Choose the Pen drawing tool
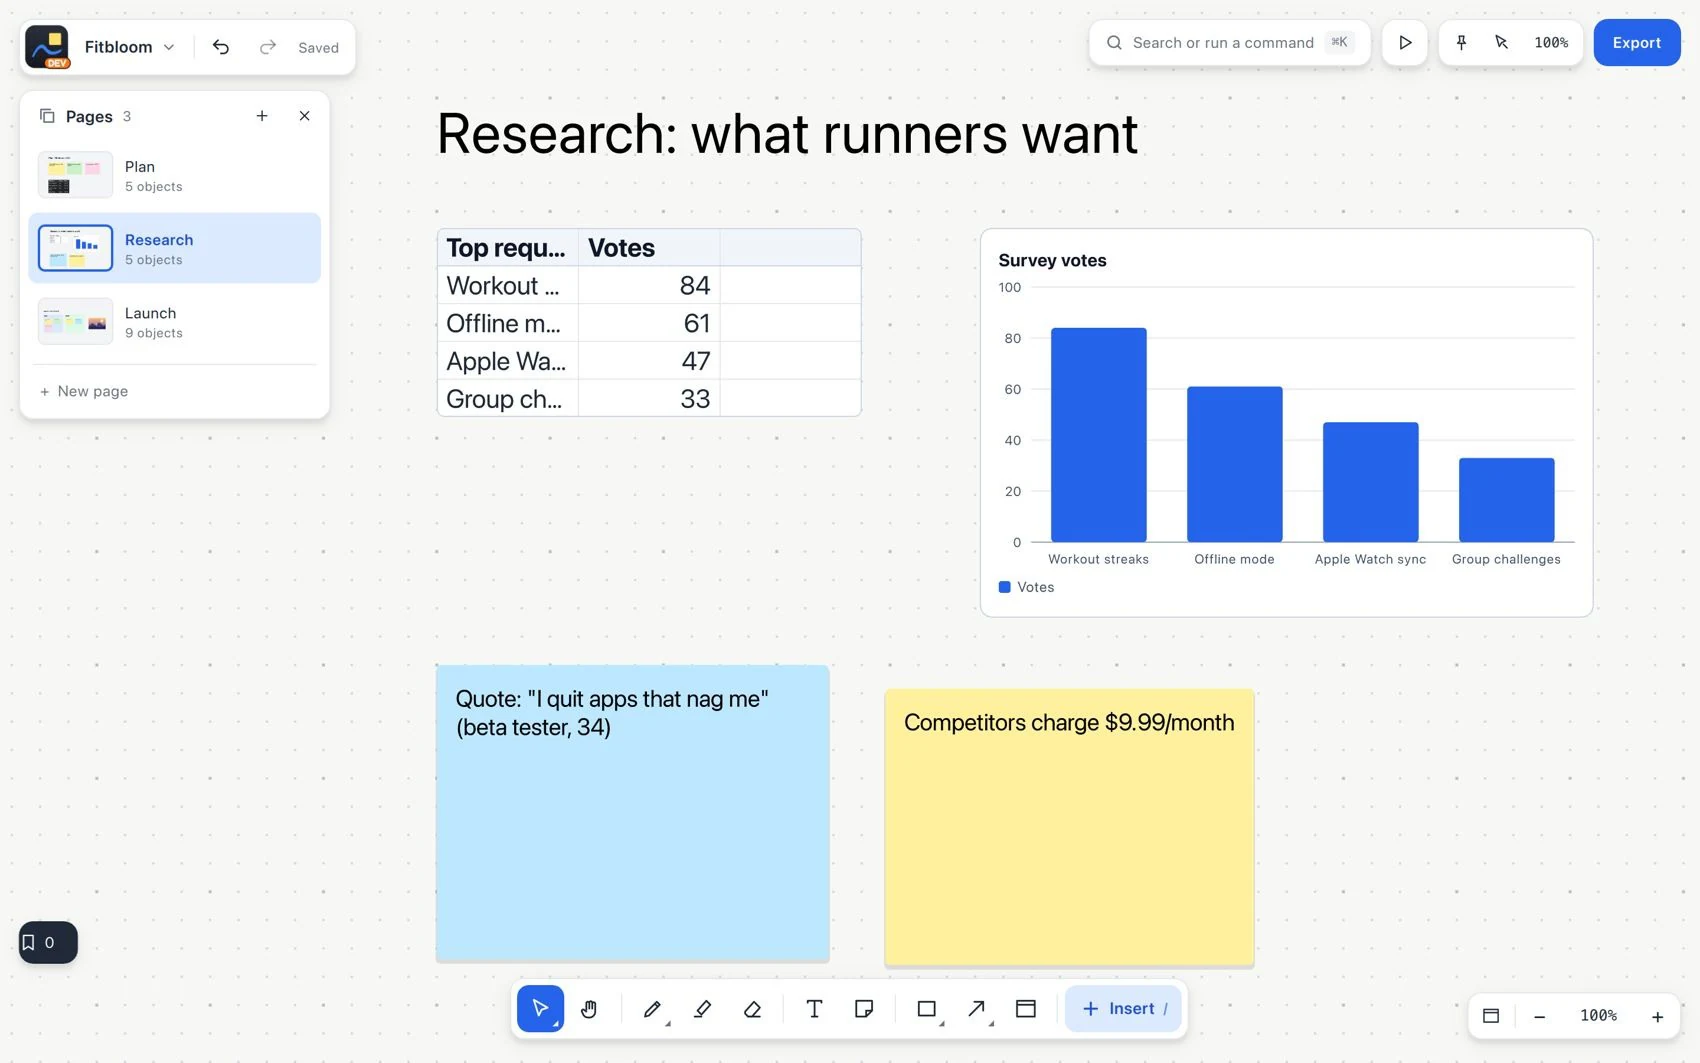This screenshot has width=1700, height=1063. click(652, 1008)
